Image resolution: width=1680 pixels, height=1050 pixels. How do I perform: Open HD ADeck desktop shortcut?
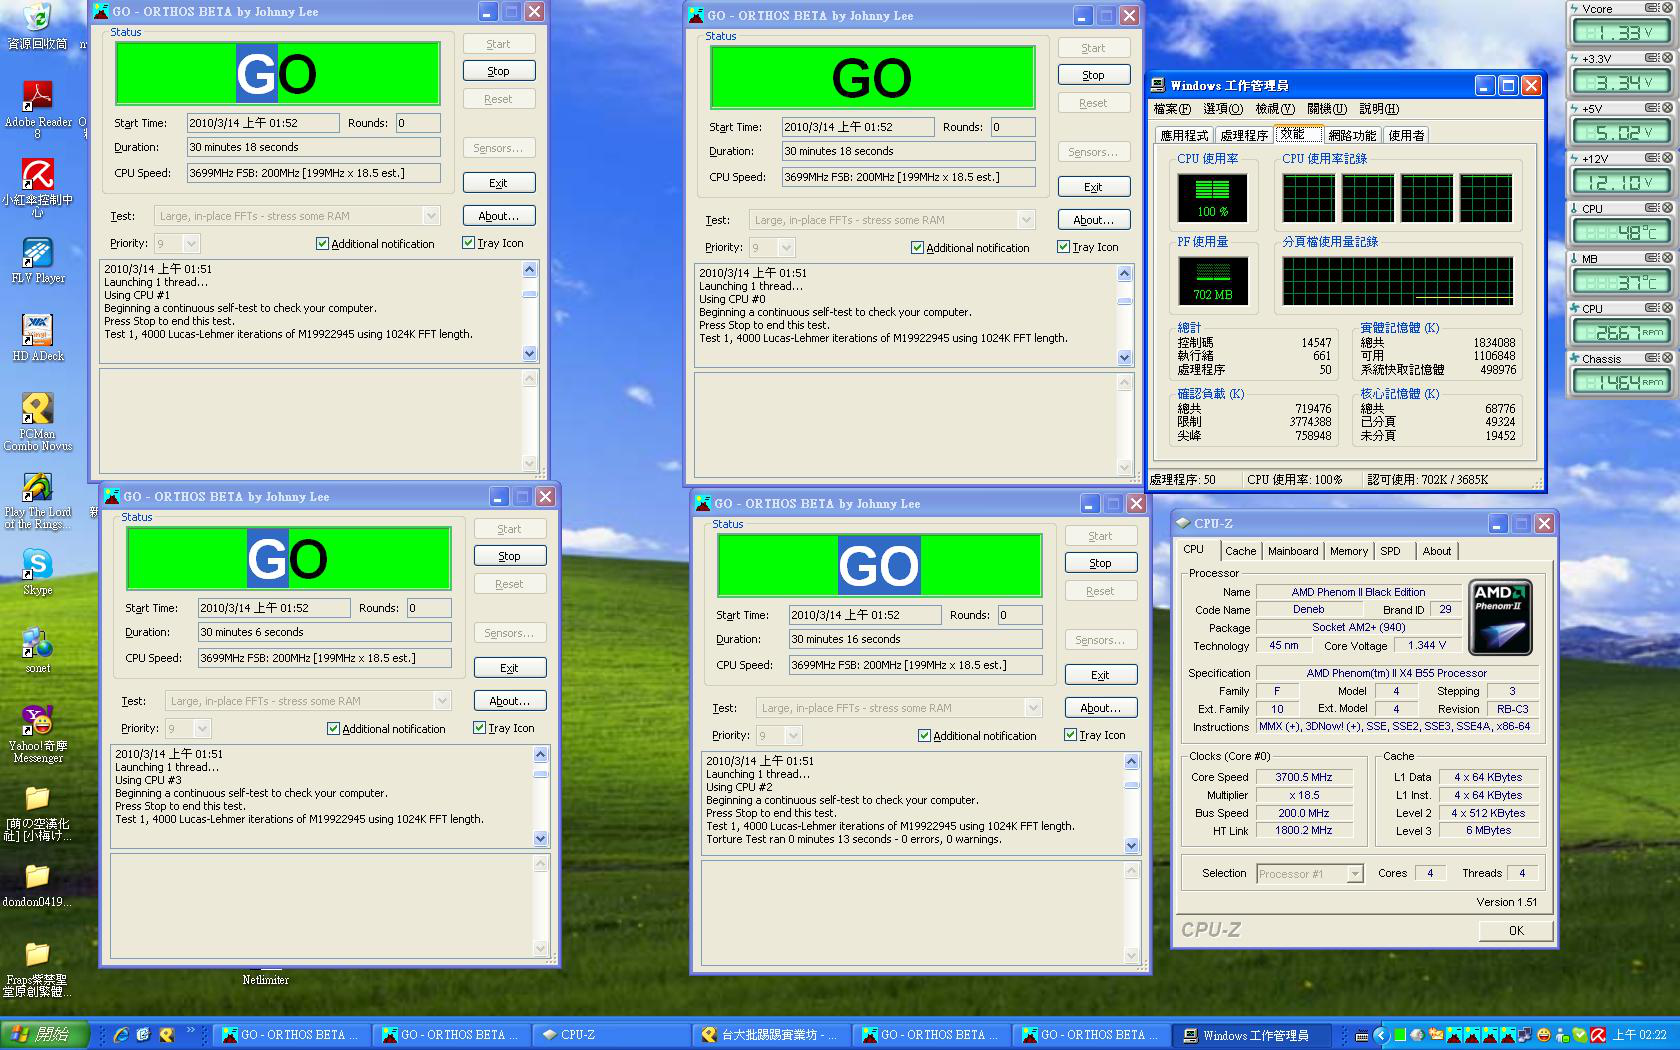pos(37,330)
